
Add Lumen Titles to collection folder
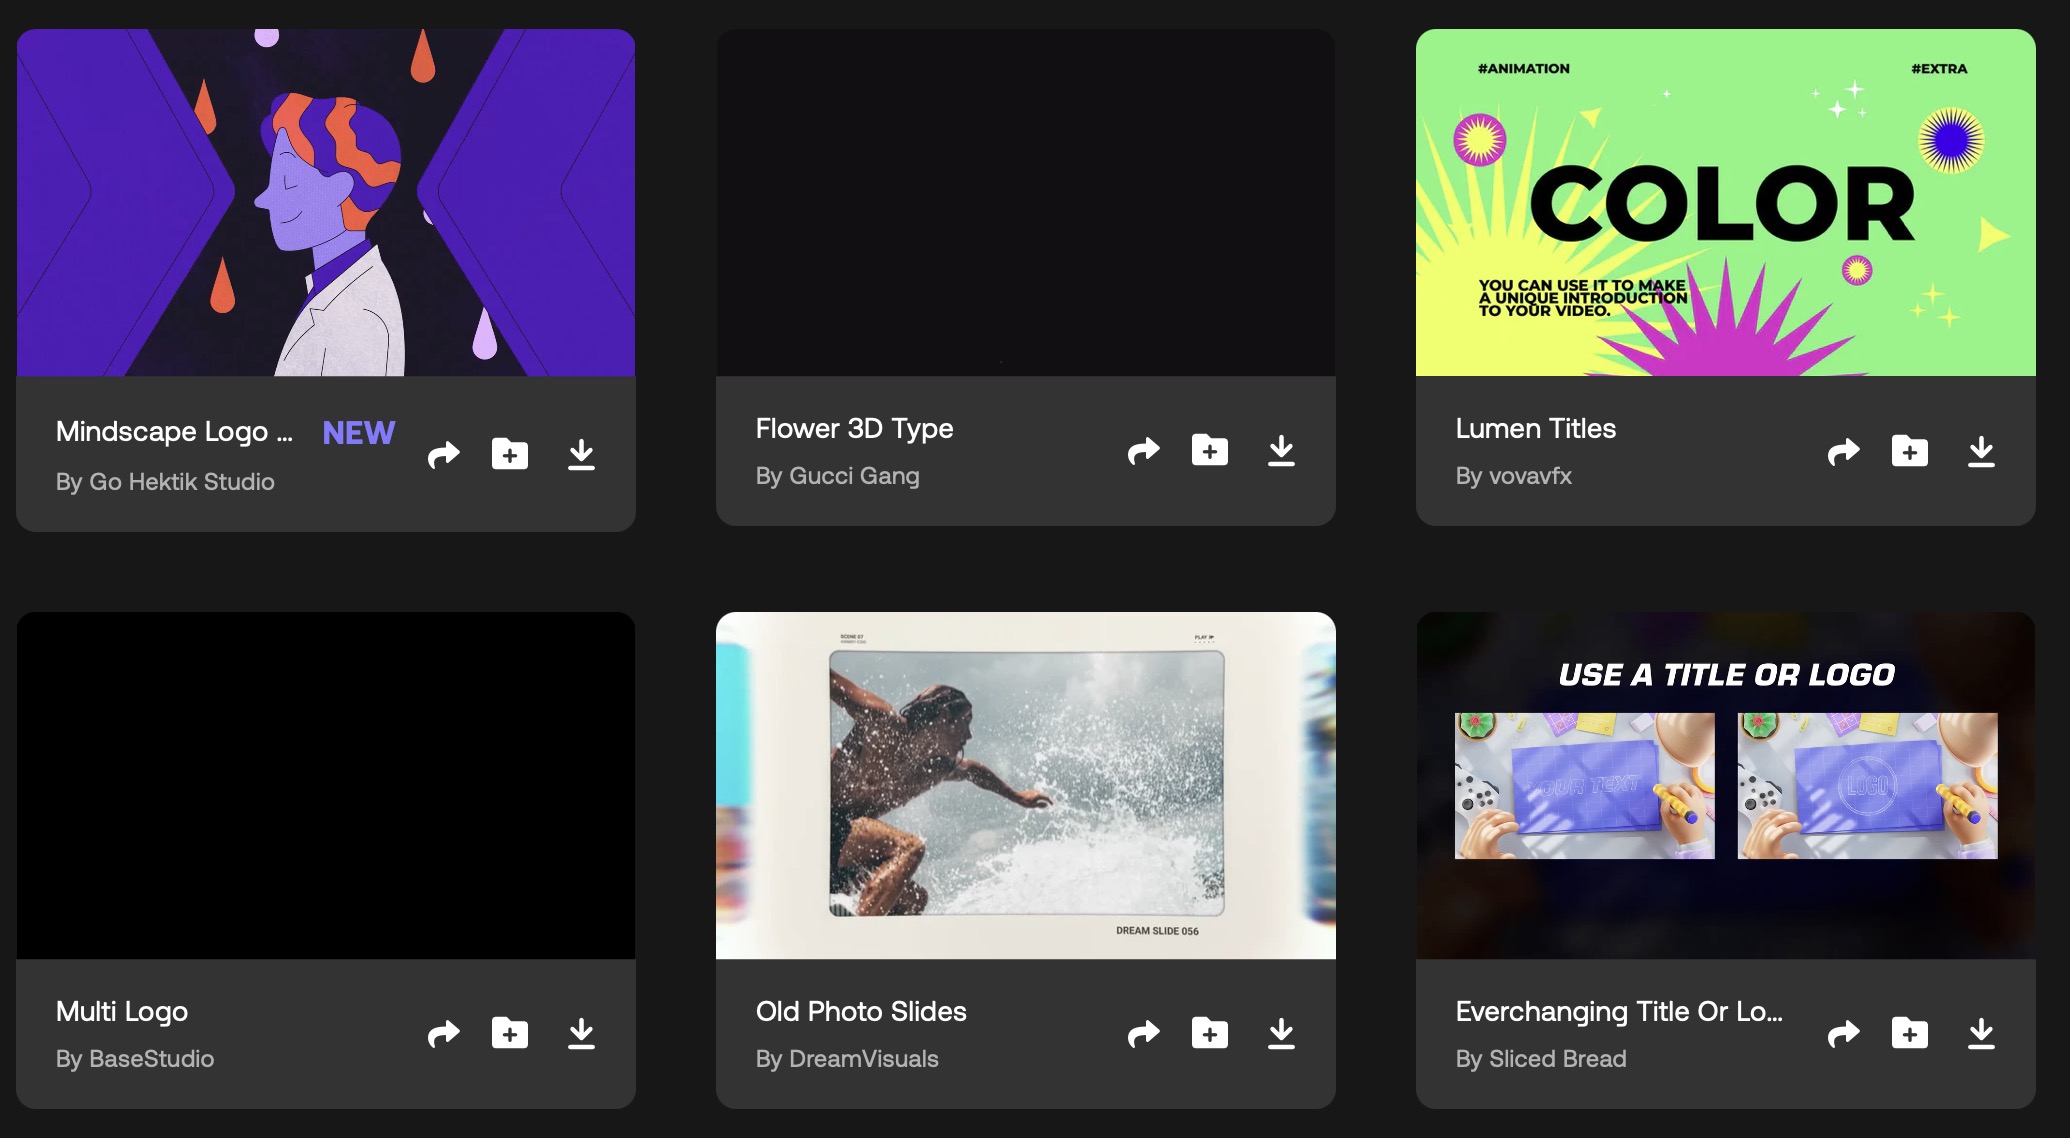1909,451
